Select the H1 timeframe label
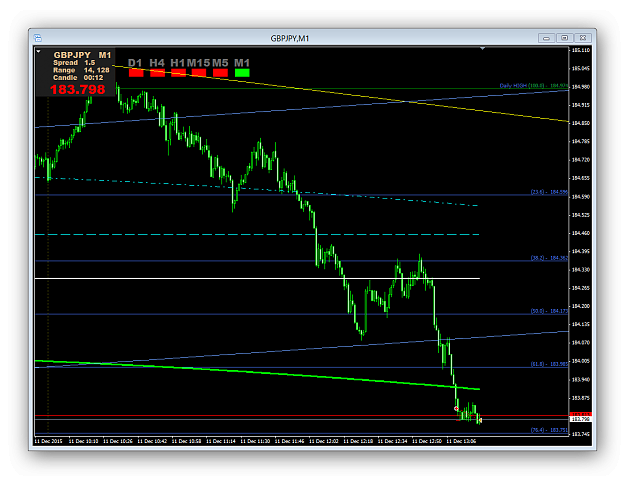This screenshot has height=479, width=625. tap(178, 63)
